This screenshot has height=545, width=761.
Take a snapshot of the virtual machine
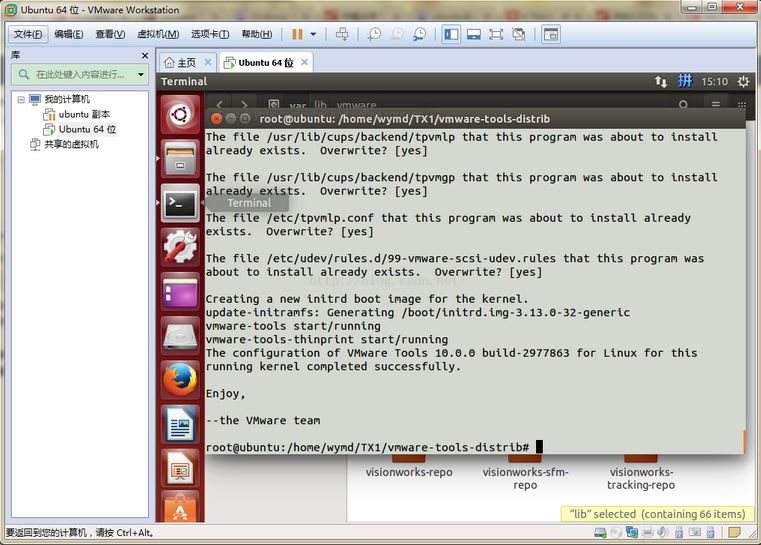374,34
